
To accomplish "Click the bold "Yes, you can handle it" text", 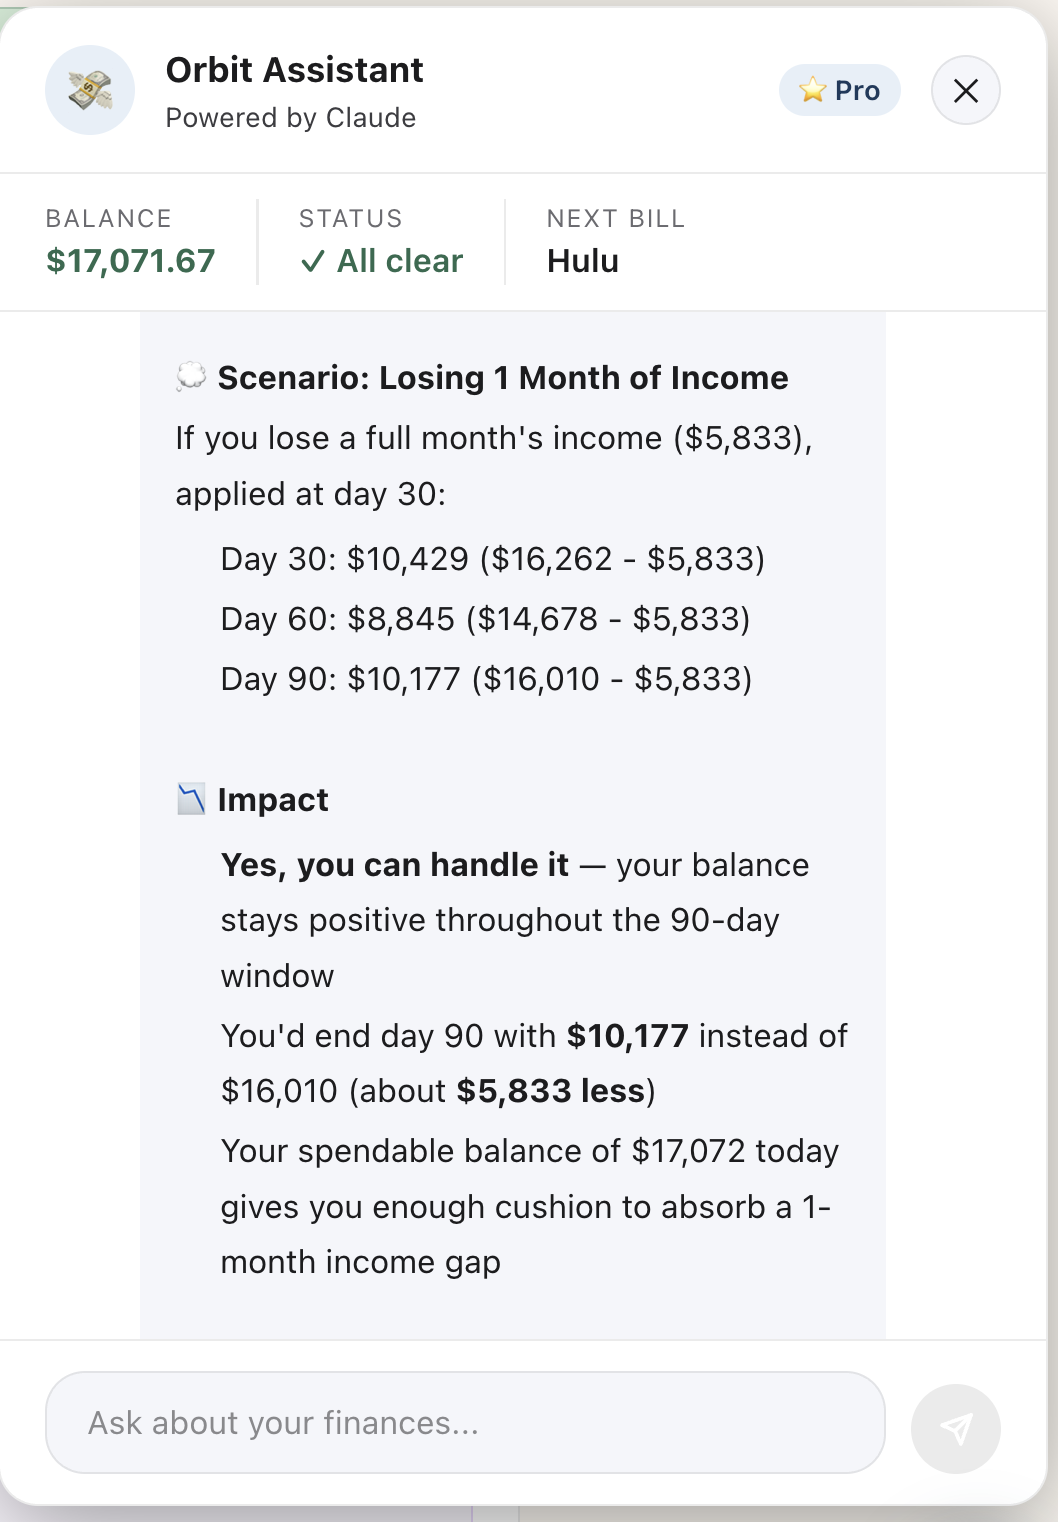I will (395, 865).
